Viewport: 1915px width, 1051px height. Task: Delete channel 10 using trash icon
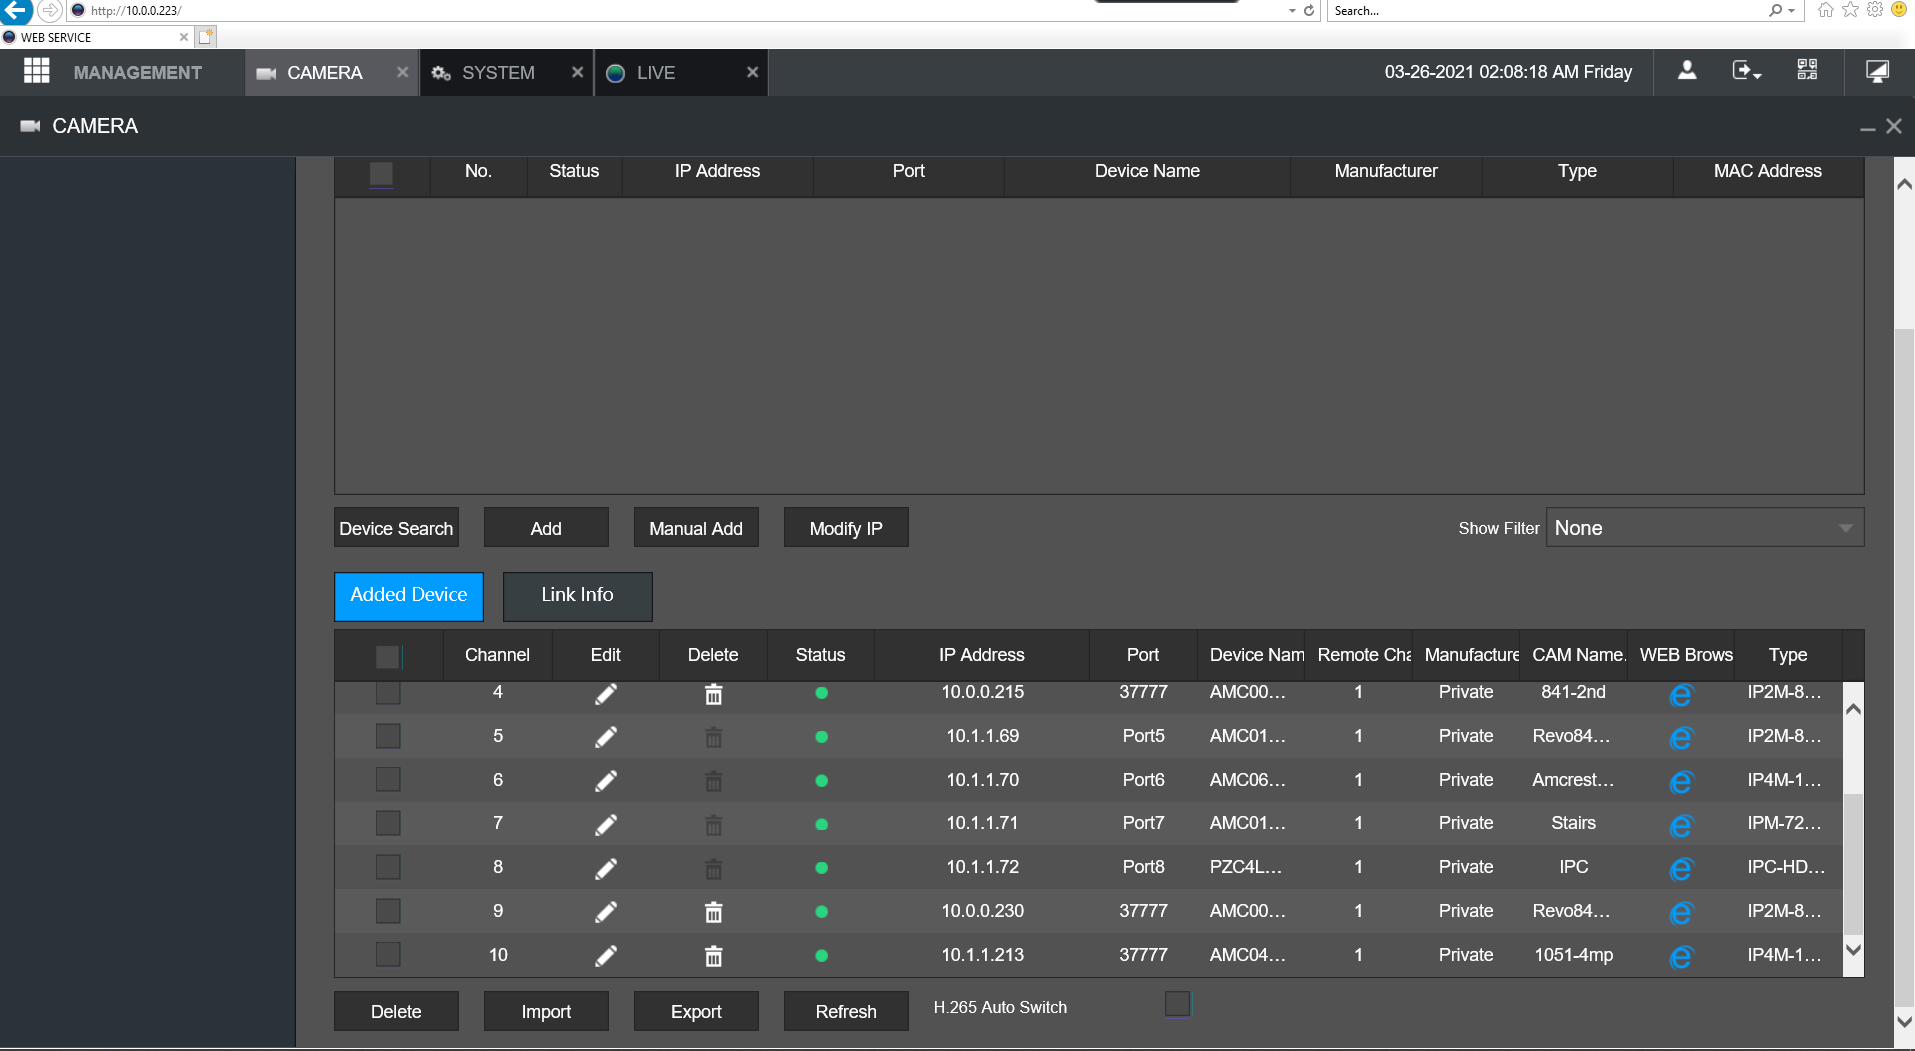713,956
